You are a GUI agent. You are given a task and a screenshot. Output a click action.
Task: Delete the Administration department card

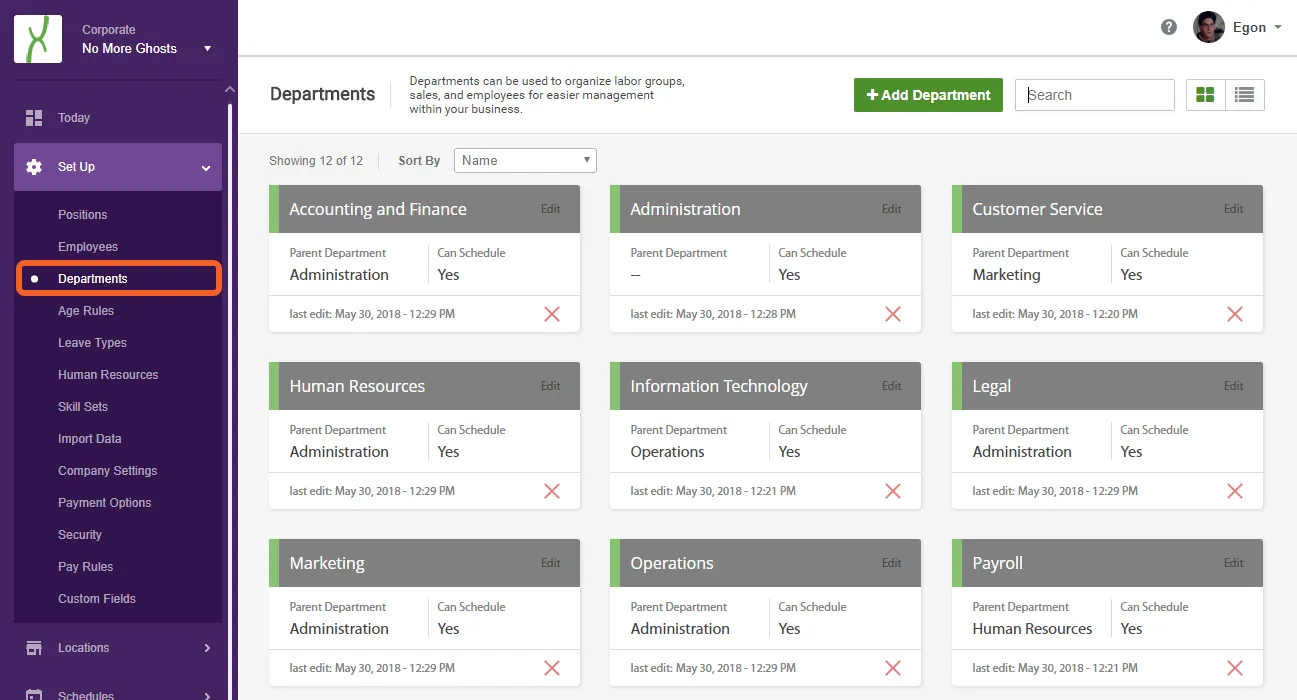pos(893,314)
